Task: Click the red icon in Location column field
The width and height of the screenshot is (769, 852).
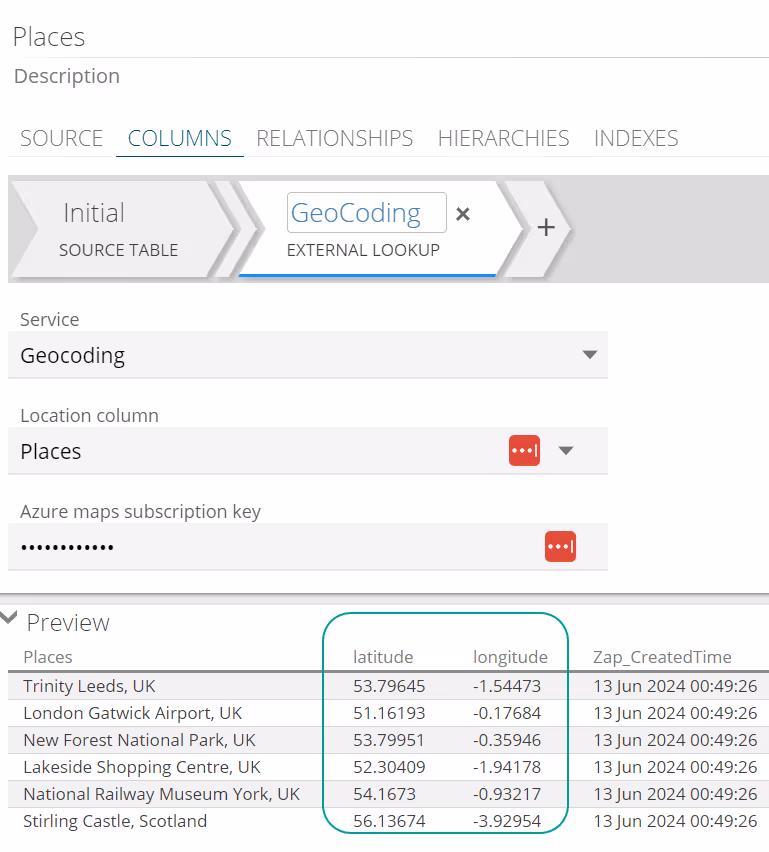Action: click(x=524, y=450)
